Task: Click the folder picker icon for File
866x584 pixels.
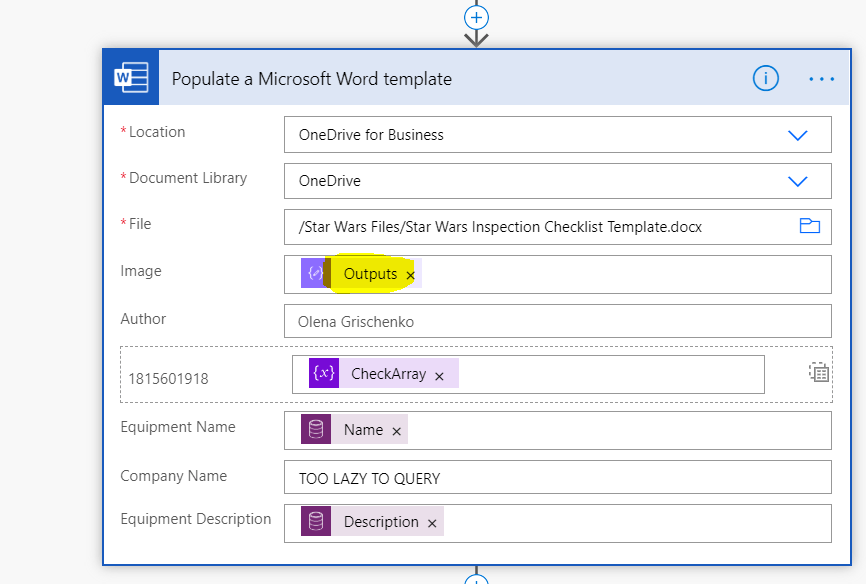Action: click(809, 226)
